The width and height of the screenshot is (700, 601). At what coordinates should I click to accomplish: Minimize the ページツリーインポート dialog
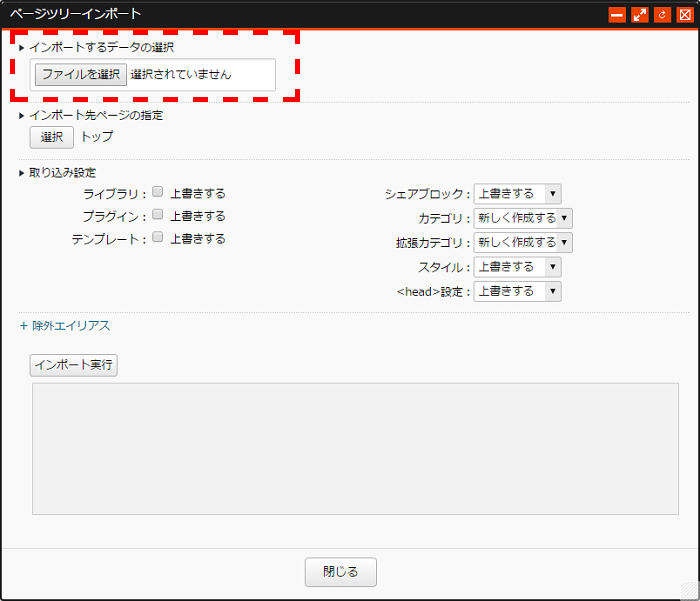(x=617, y=15)
